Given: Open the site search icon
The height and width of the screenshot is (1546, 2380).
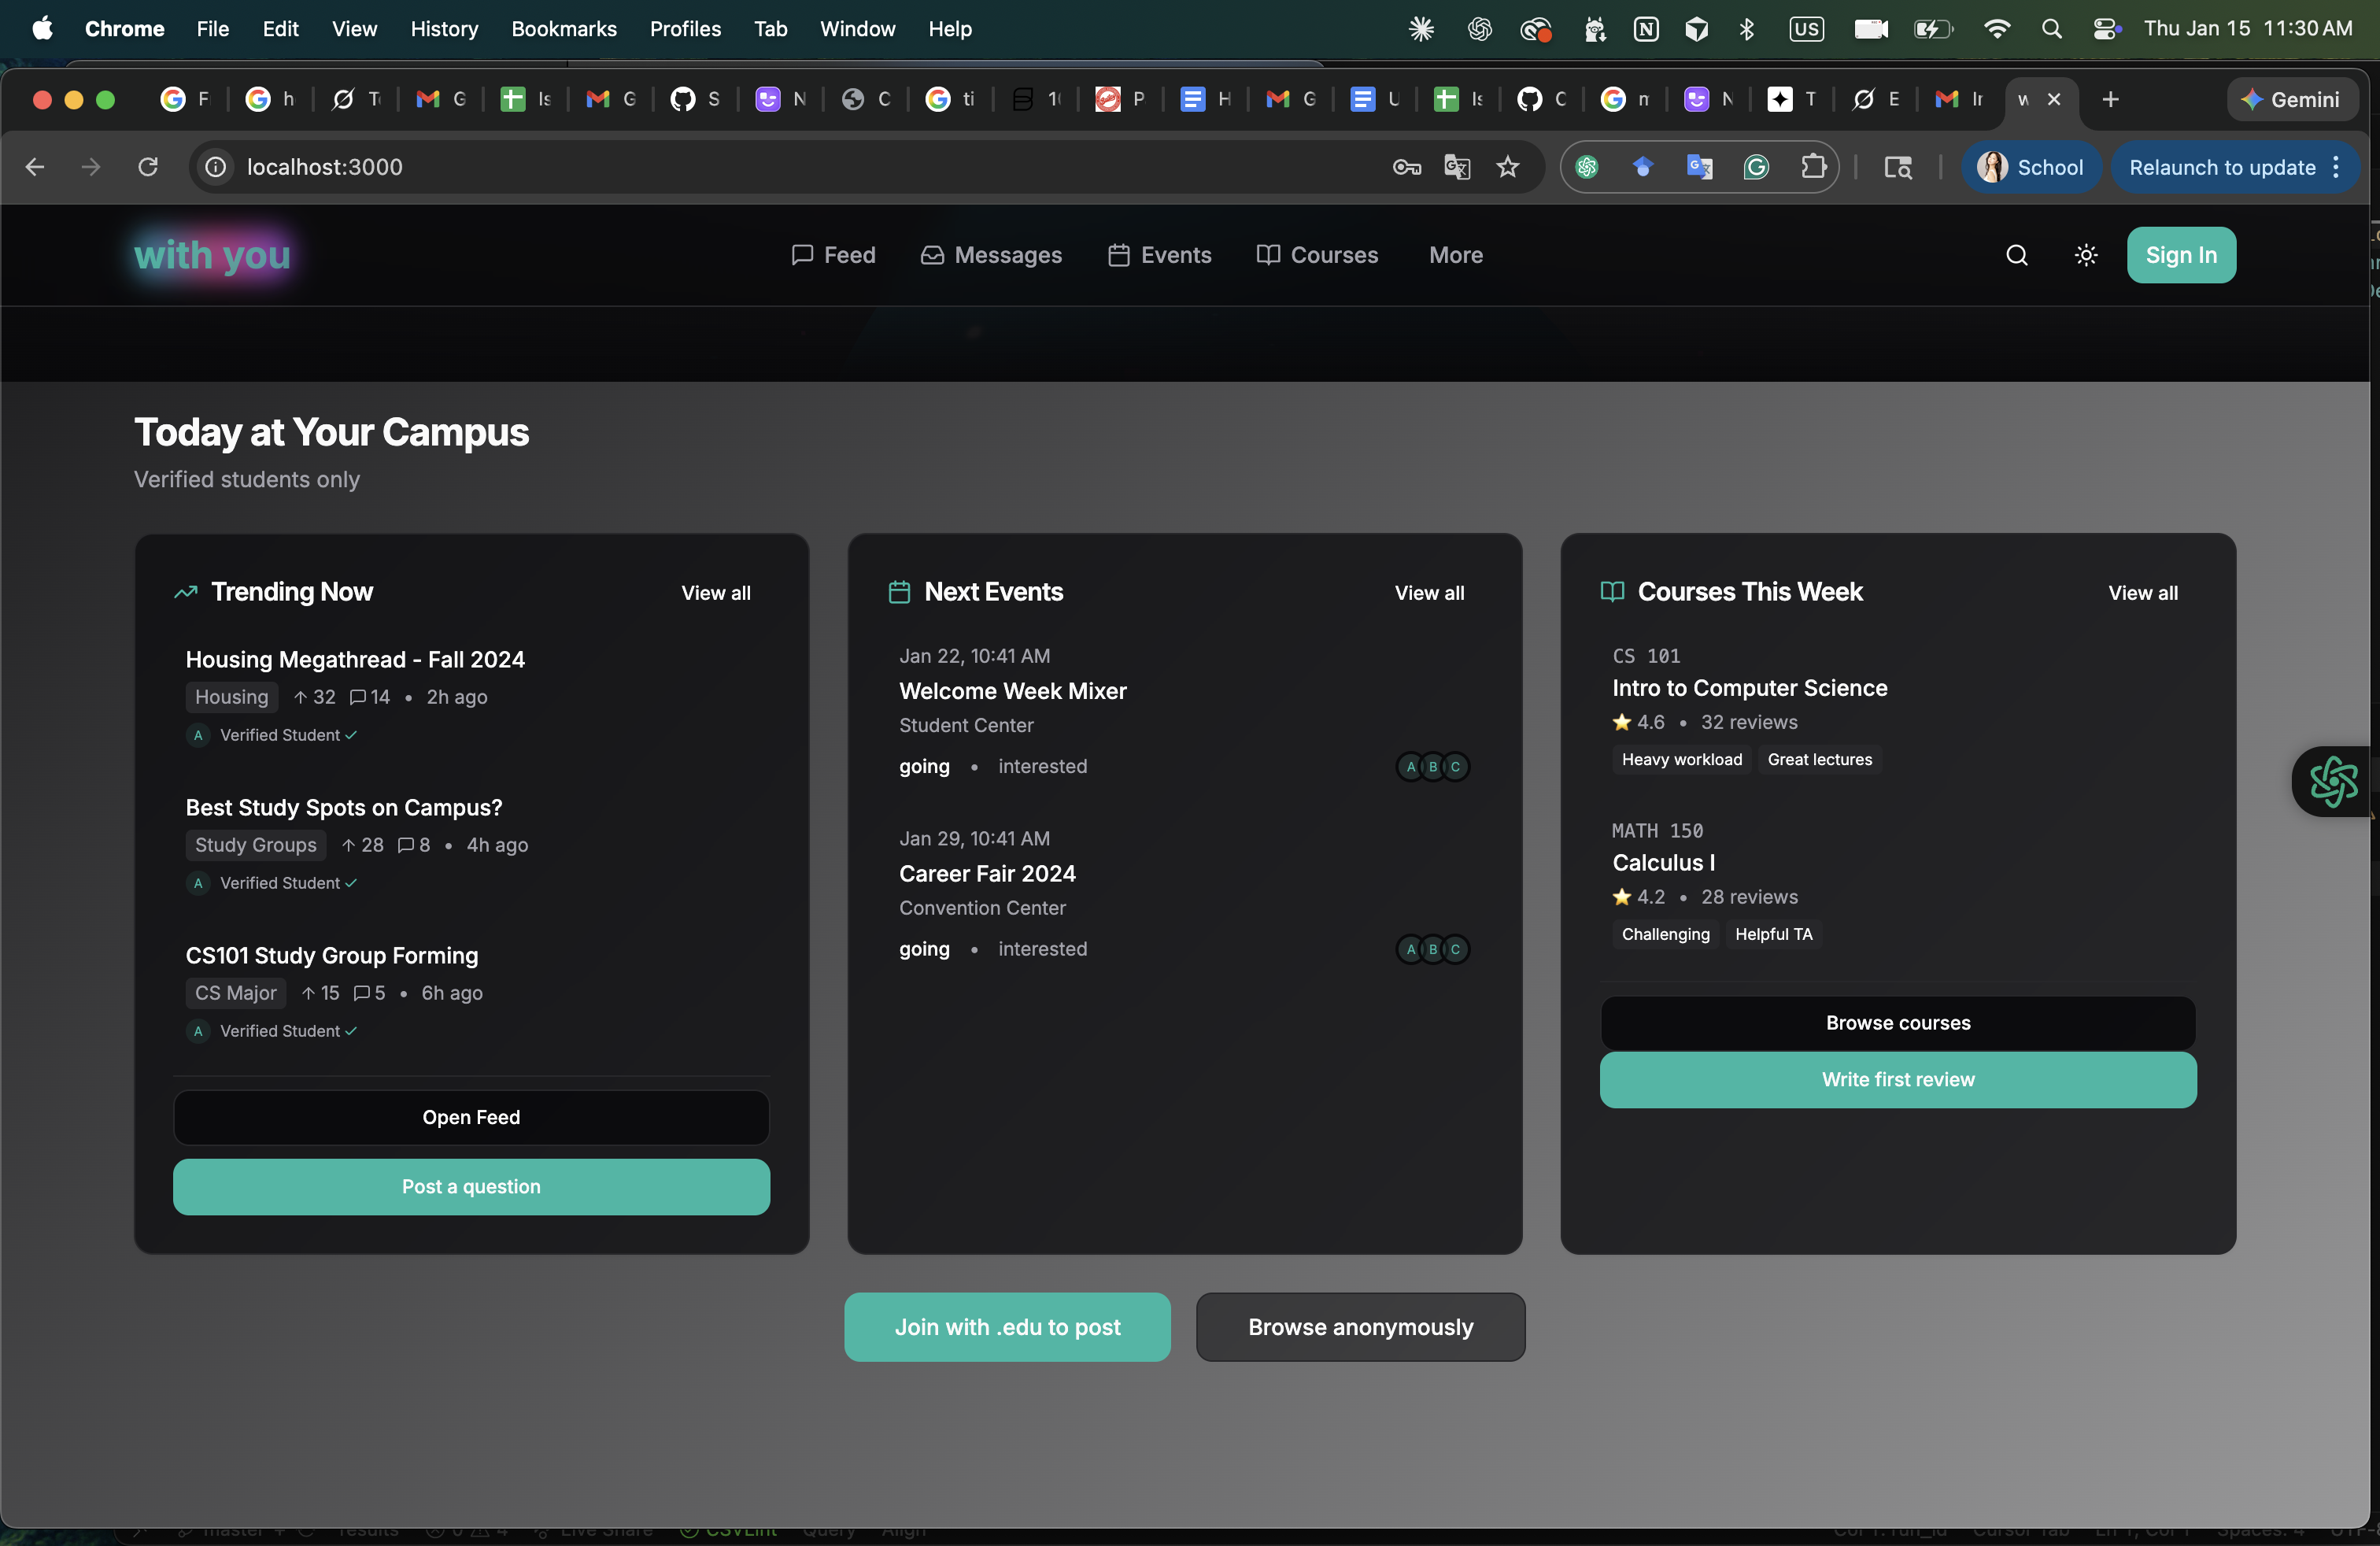Looking at the screenshot, I should pyautogui.click(x=2016, y=255).
